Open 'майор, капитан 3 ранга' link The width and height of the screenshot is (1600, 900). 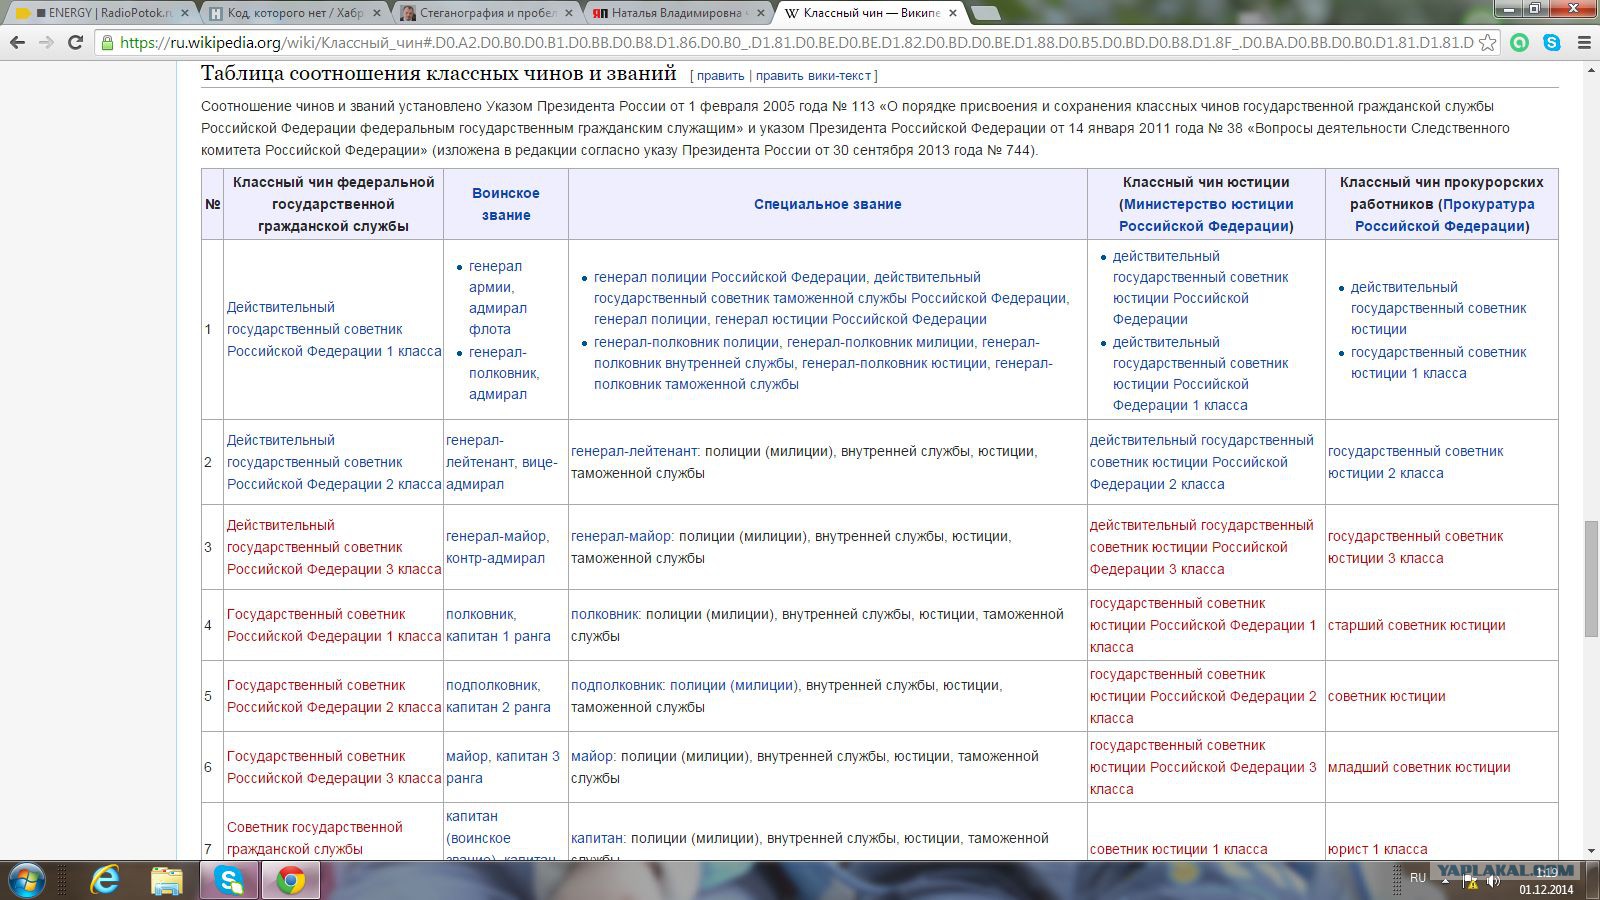pyautogui.click(x=503, y=767)
